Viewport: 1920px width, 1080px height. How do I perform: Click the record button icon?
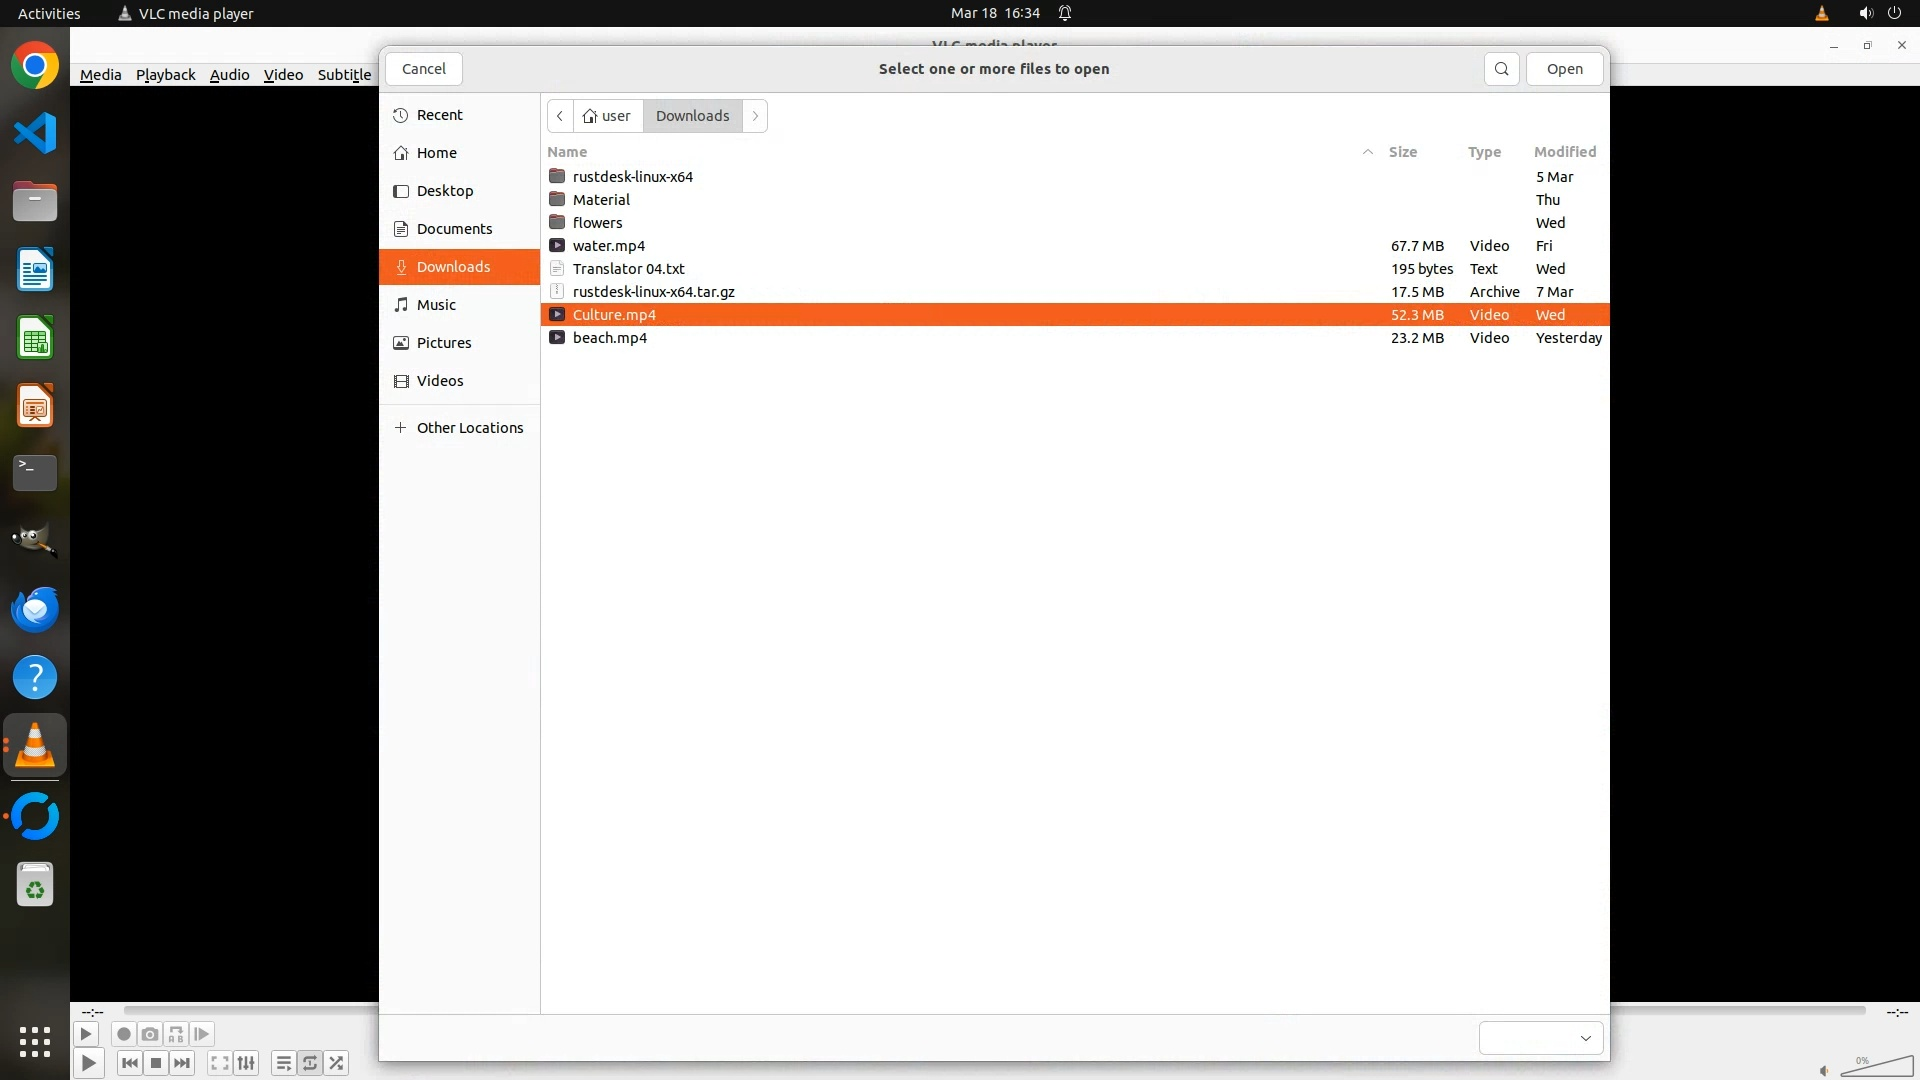tap(124, 1034)
